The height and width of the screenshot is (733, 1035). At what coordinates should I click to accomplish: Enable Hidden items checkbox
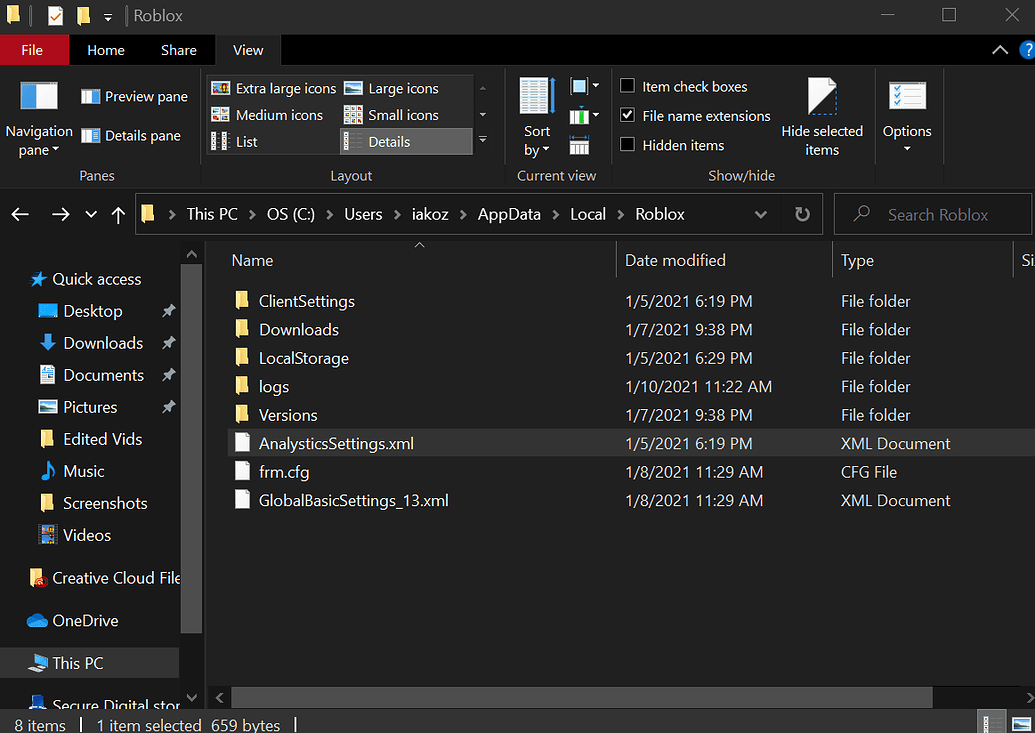(x=628, y=145)
